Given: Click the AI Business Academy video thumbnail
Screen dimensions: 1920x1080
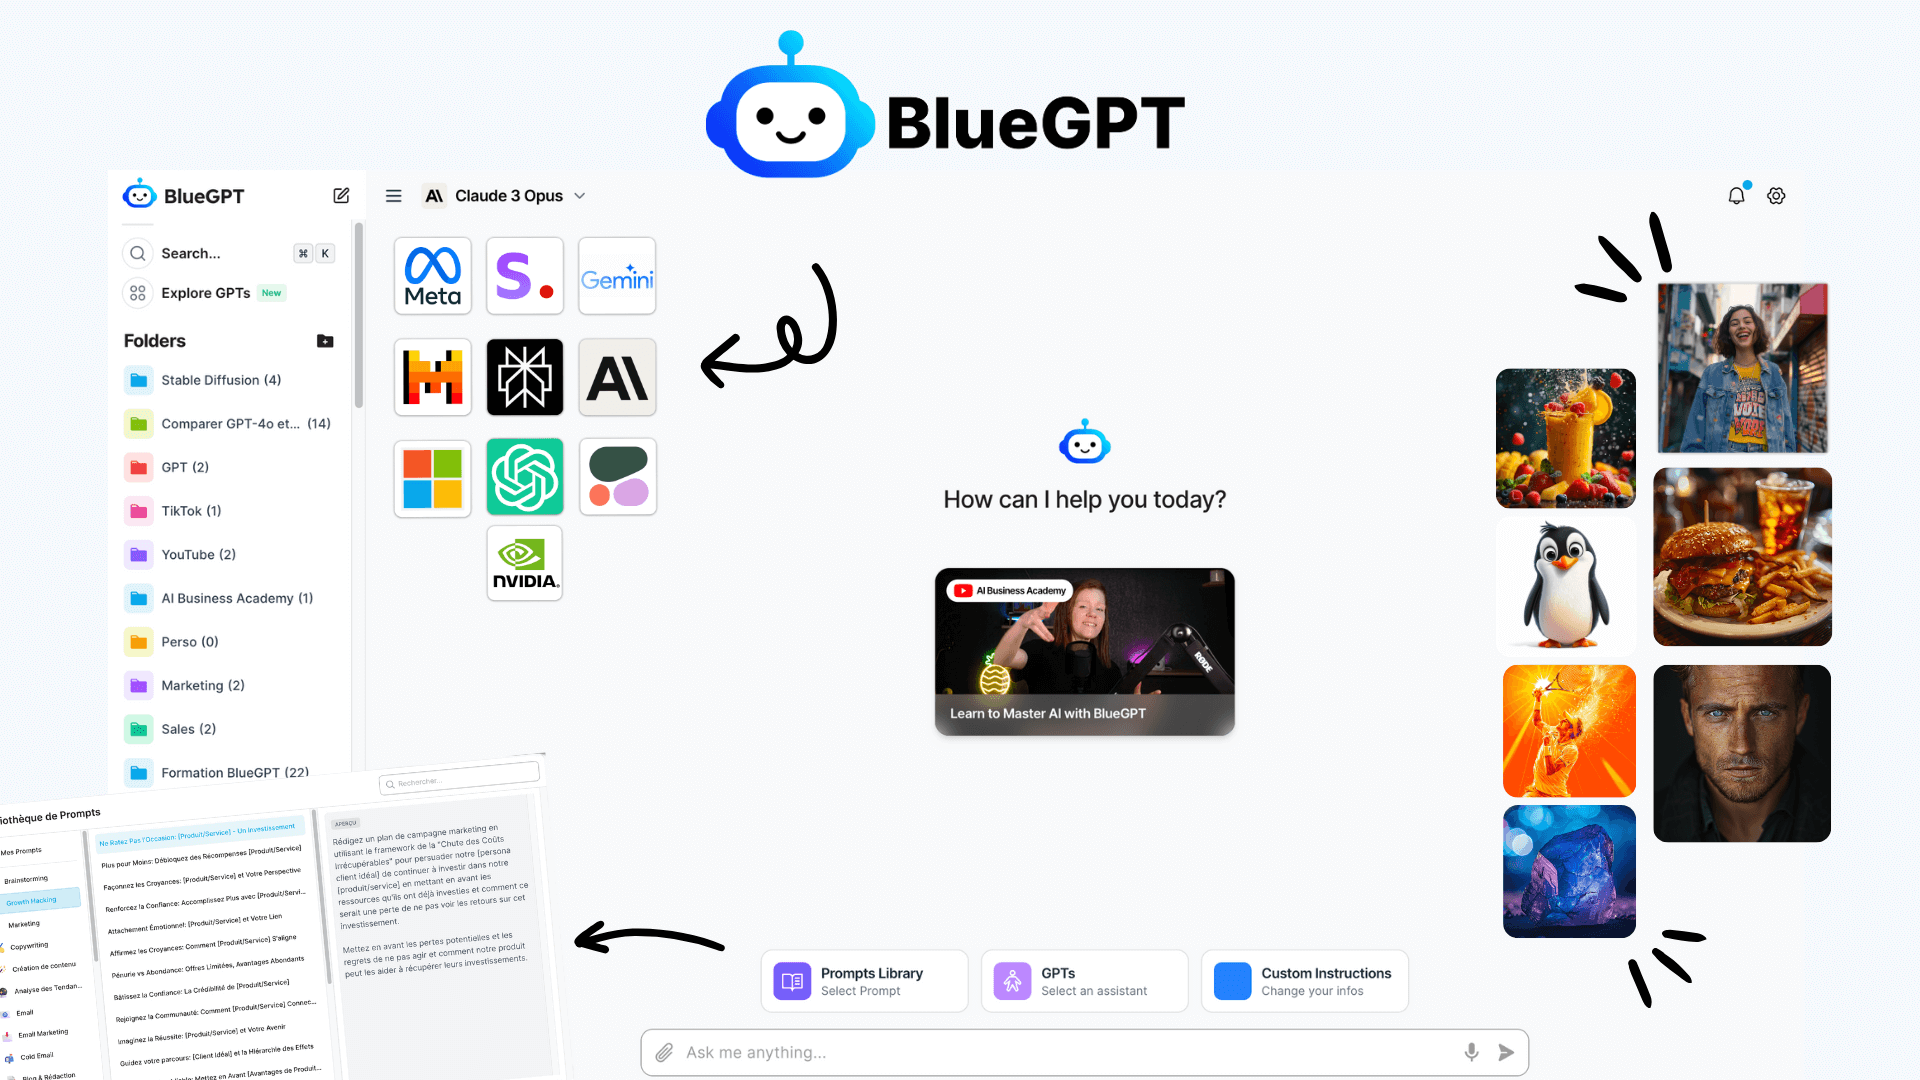Looking at the screenshot, I should 1084,651.
